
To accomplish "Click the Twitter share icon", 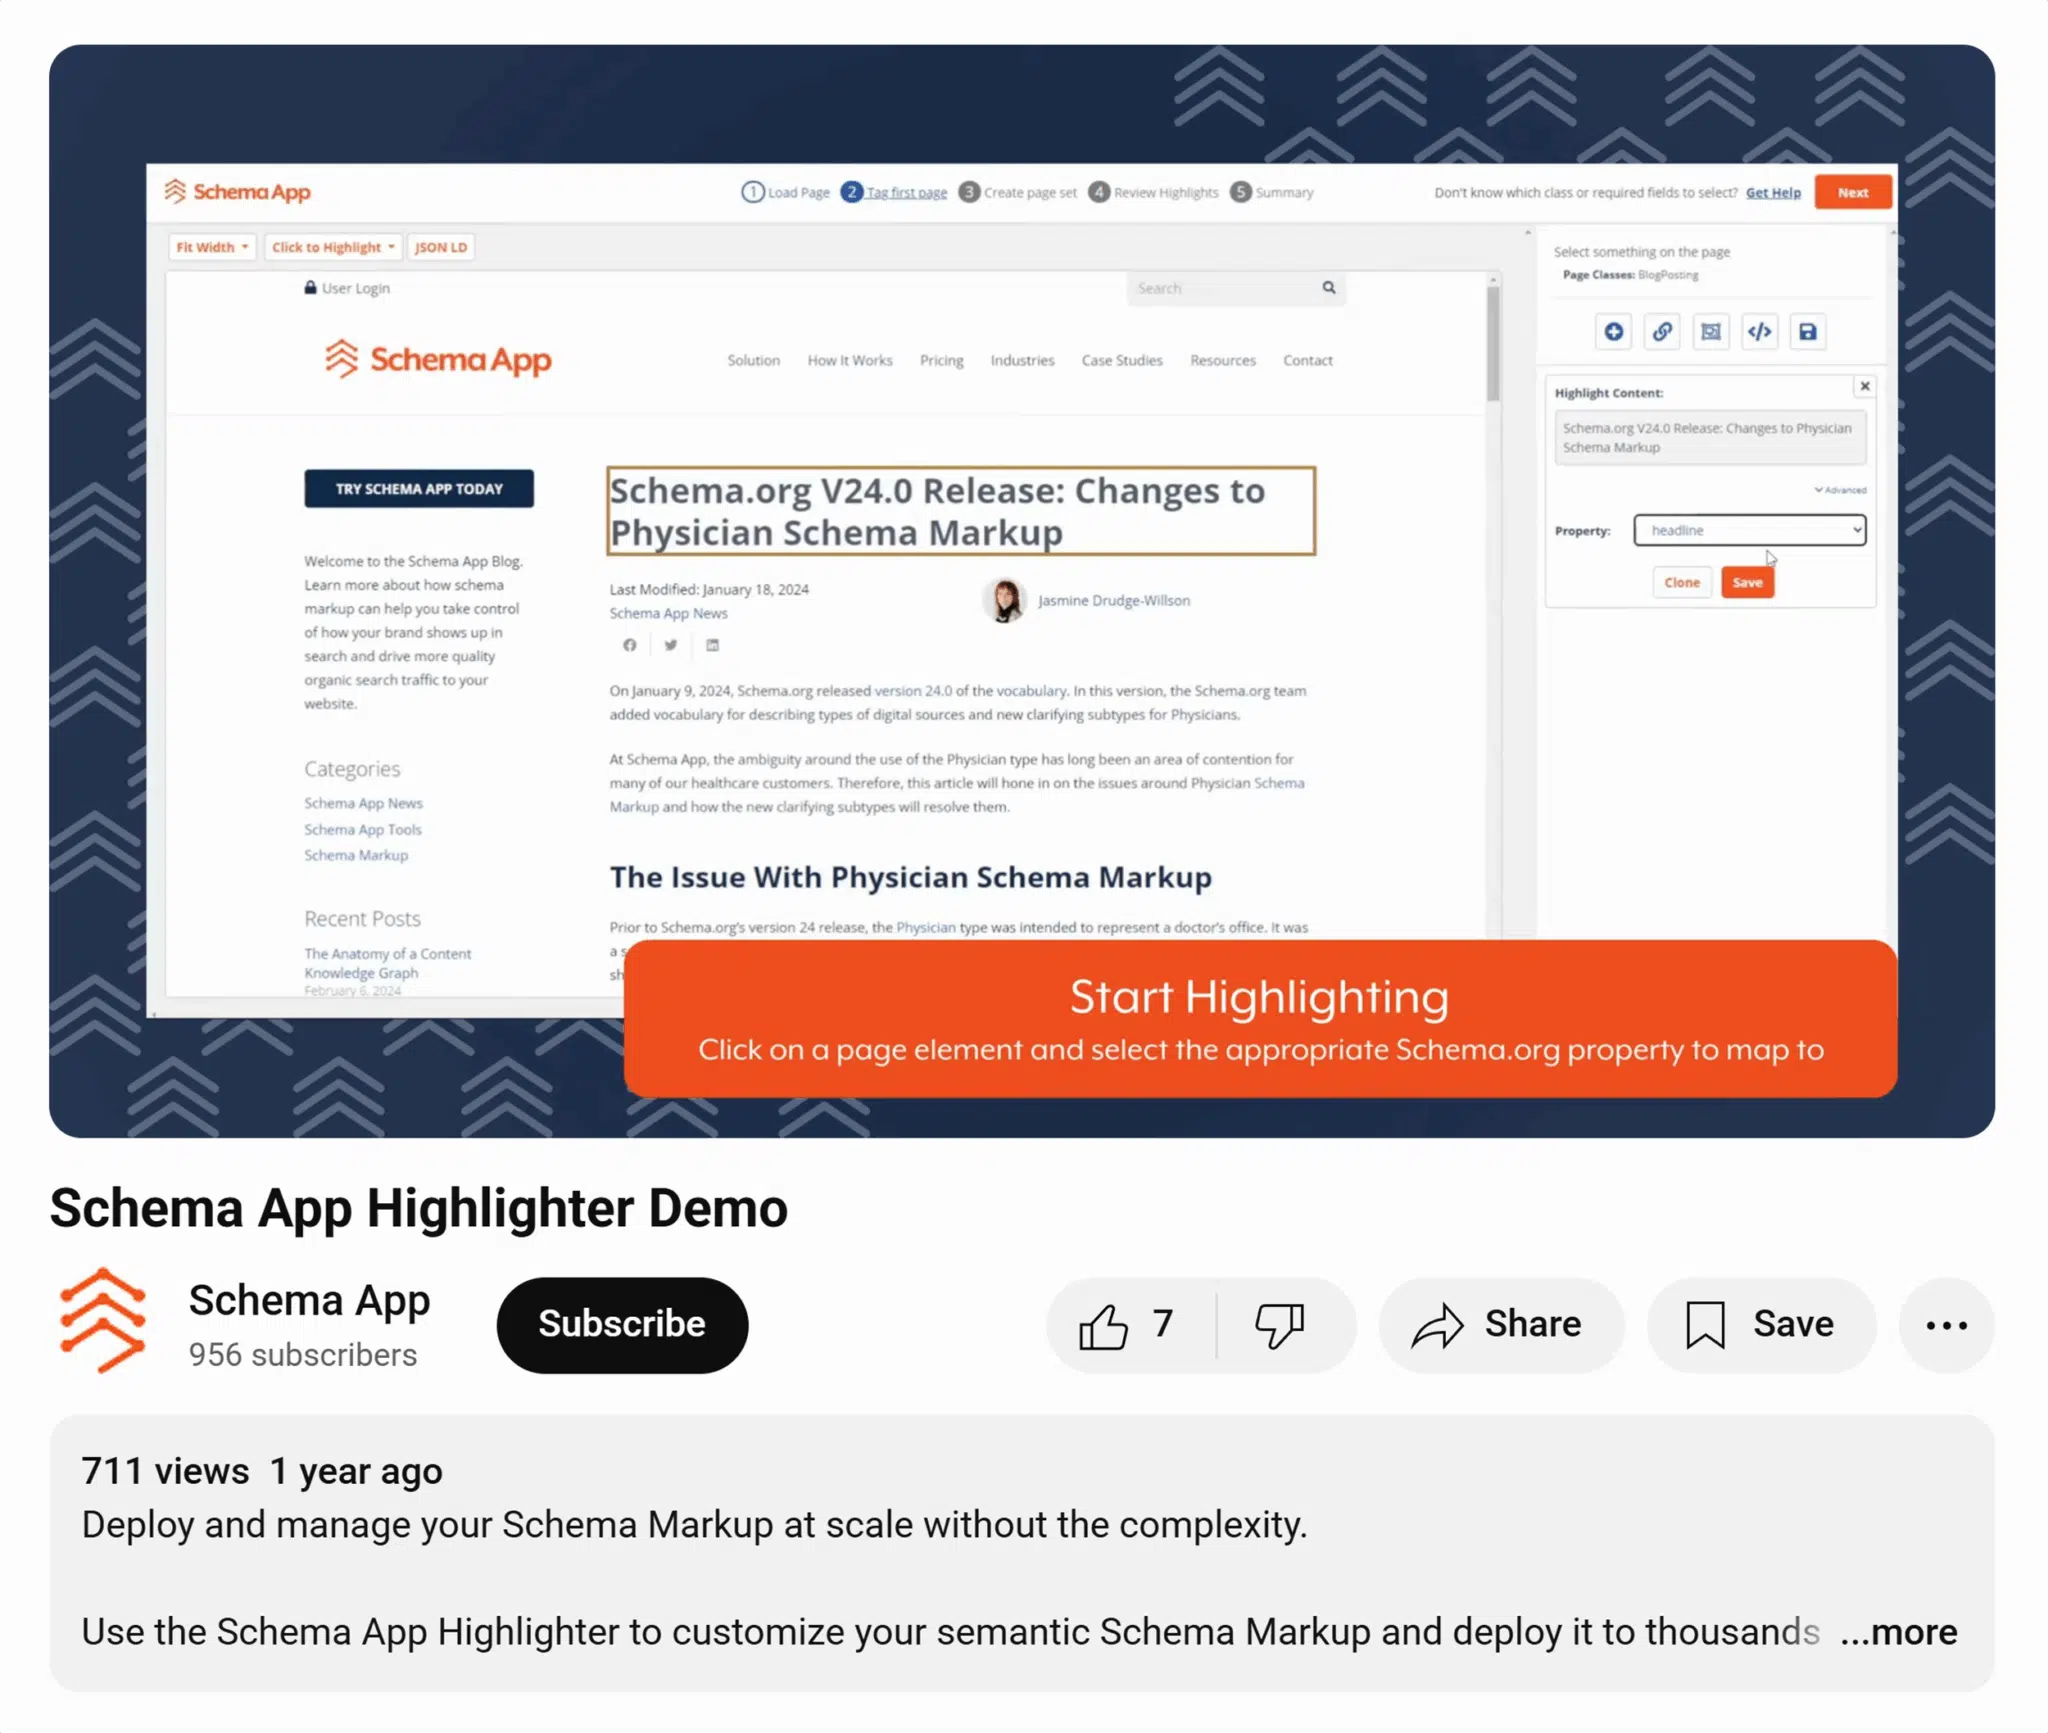I will point(671,645).
